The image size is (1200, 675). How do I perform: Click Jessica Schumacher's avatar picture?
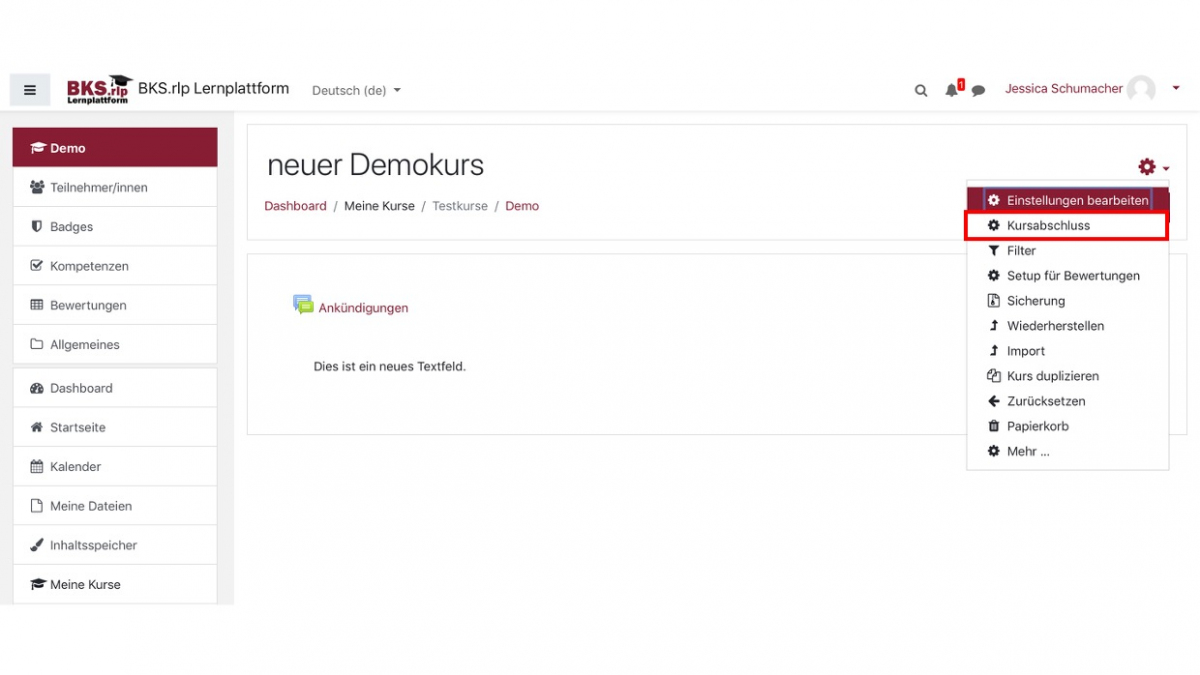tap(1141, 89)
